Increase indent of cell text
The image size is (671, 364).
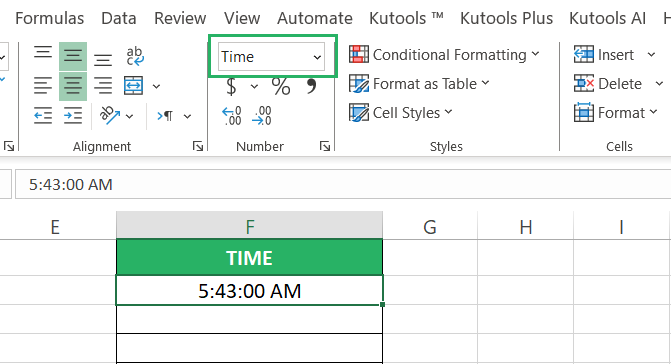click(x=73, y=115)
